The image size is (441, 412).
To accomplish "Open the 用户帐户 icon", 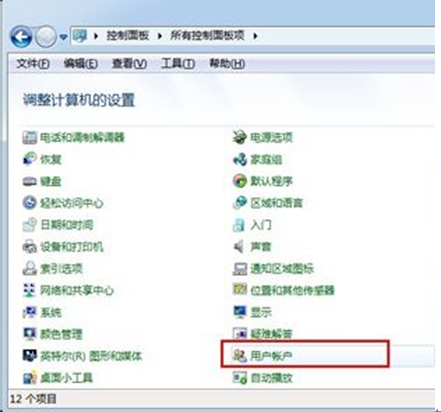I will [239, 356].
